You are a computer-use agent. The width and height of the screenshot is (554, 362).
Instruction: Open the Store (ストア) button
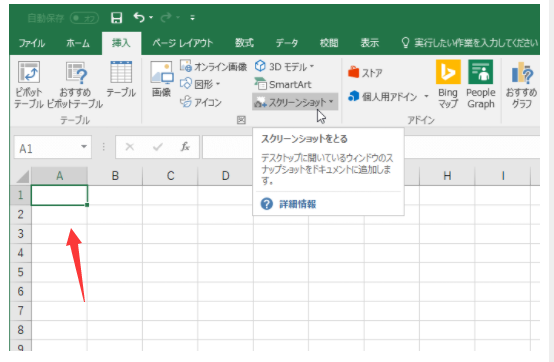tap(365, 72)
